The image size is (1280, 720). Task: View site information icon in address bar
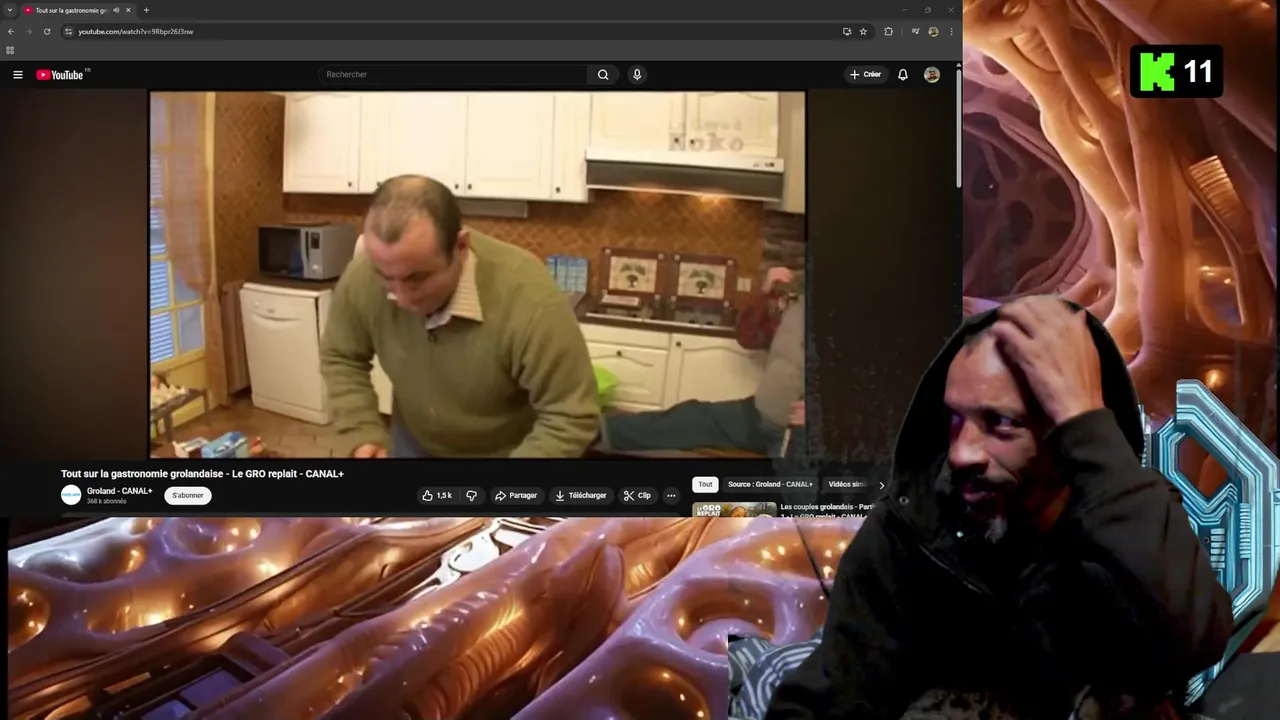(68, 31)
